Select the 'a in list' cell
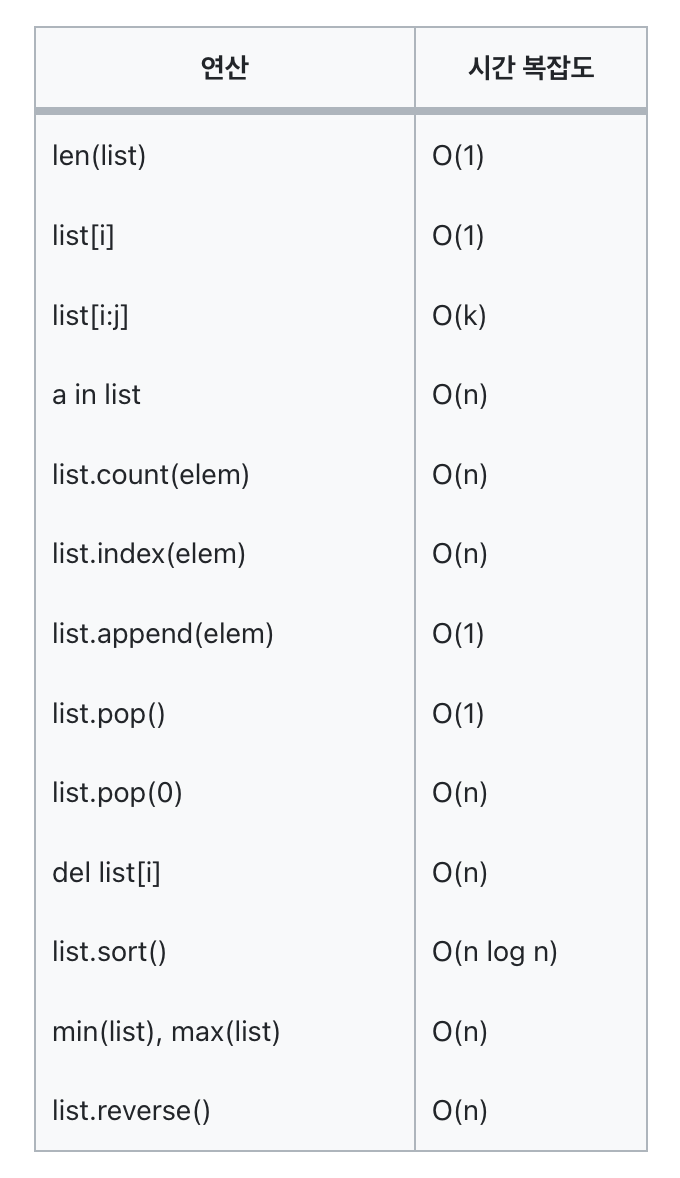Image resolution: width=680 pixels, height=1178 pixels. pyautogui.click(x=225, y=395)
